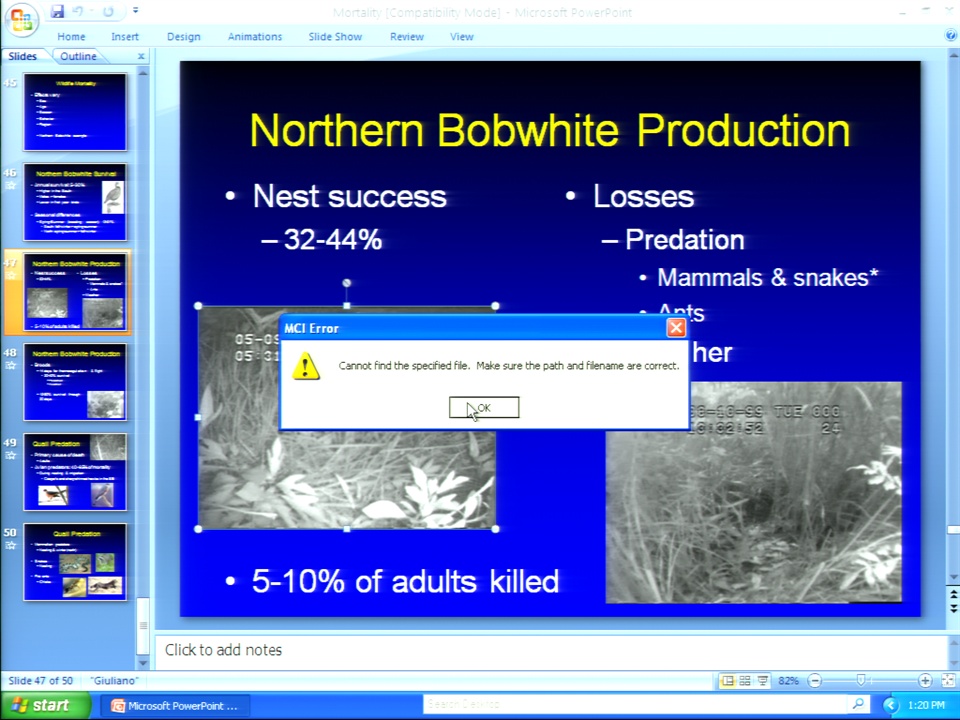This screenshot has height=720, width=960.
Task: Select the Slide Show ribbon tab
Action: (335, 37)
